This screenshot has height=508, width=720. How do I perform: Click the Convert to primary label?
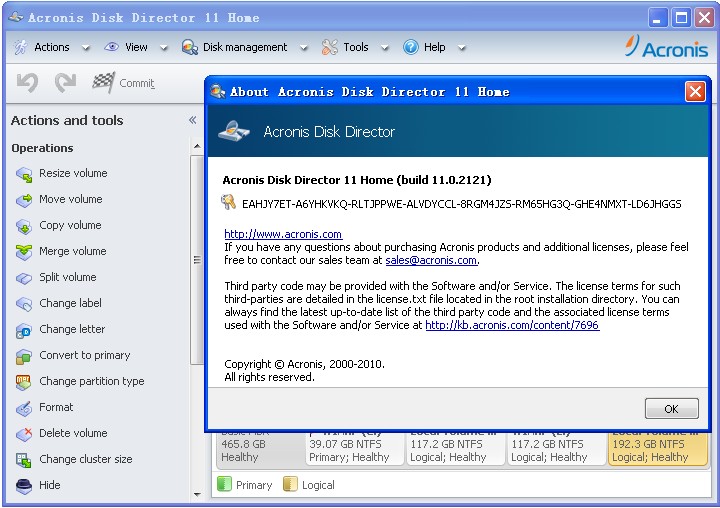[85, 356]
